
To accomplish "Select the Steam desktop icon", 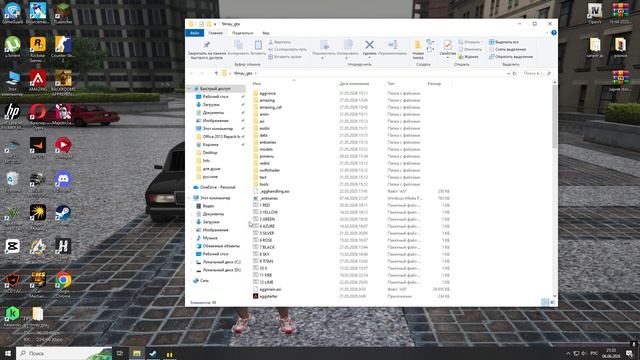I will [63, 215].
